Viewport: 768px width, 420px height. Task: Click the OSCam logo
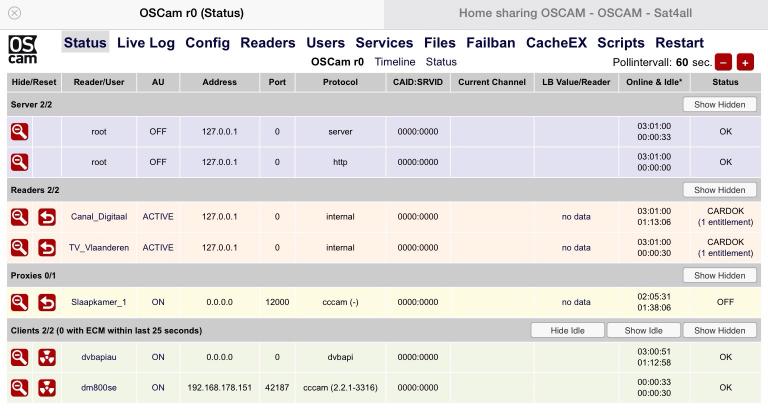coord(23,51)
